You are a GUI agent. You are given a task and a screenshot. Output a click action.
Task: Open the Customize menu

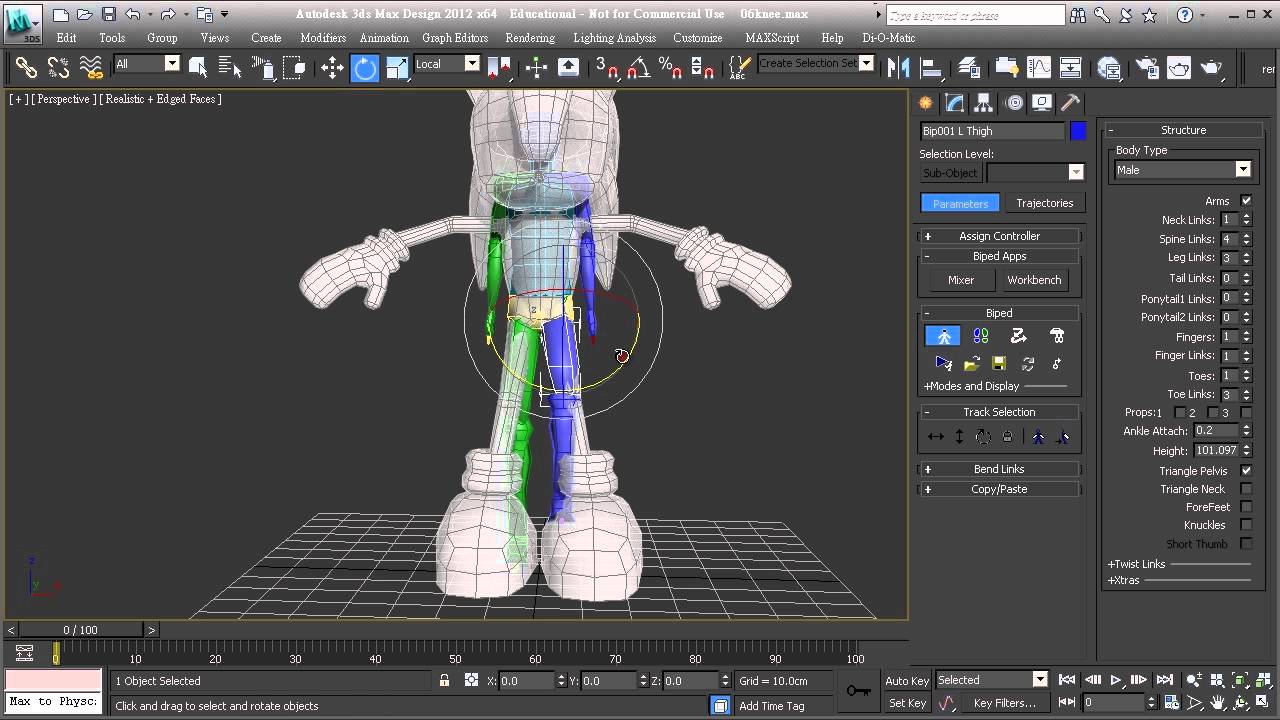tap(698, 38)
